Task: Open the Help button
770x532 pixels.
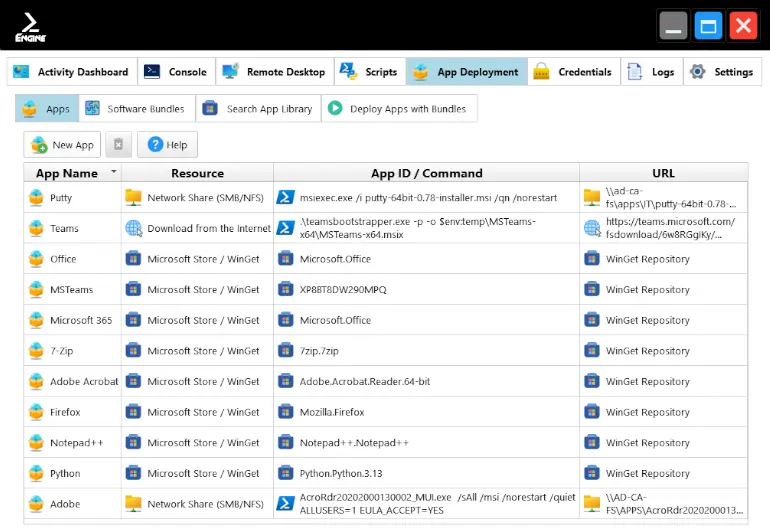Action: [167, 145]
